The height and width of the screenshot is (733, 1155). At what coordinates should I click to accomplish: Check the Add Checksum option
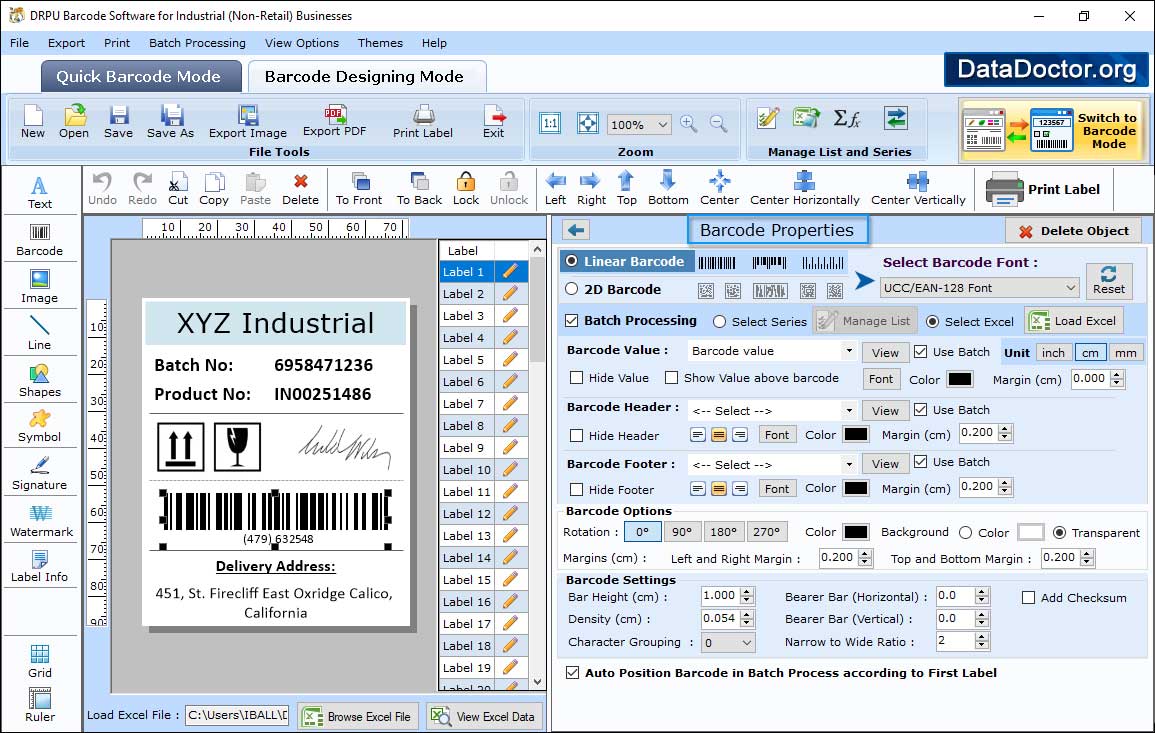(x=1029, y=598)
